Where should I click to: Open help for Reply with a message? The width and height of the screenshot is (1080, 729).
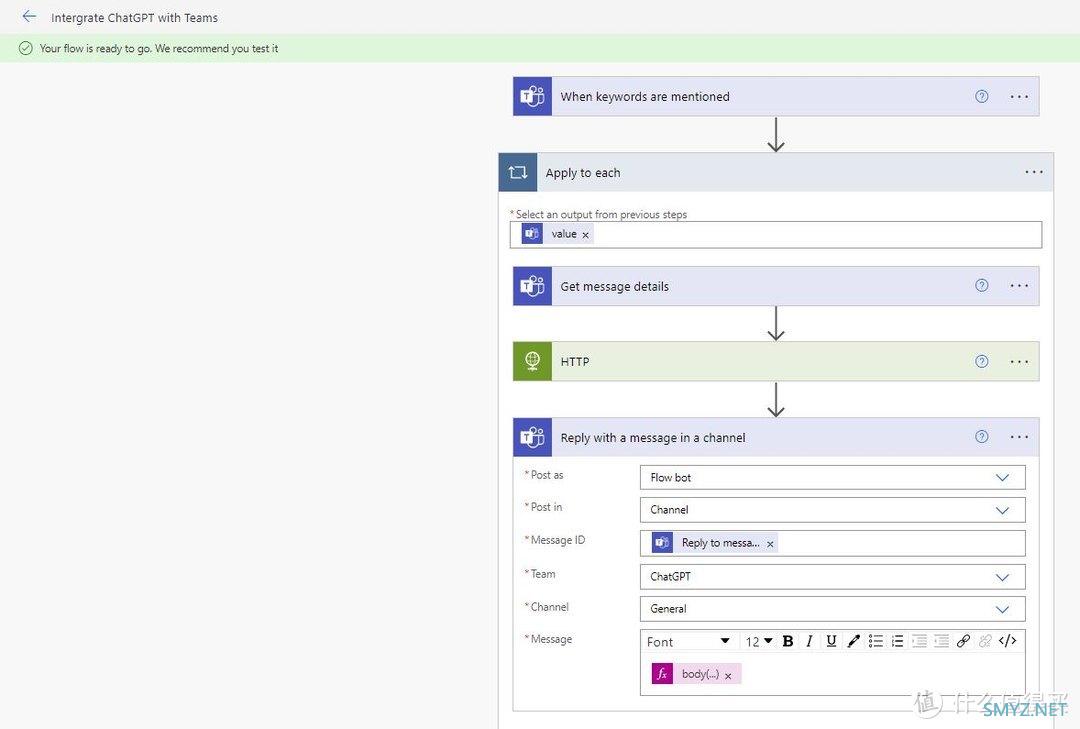click(982, 436)
